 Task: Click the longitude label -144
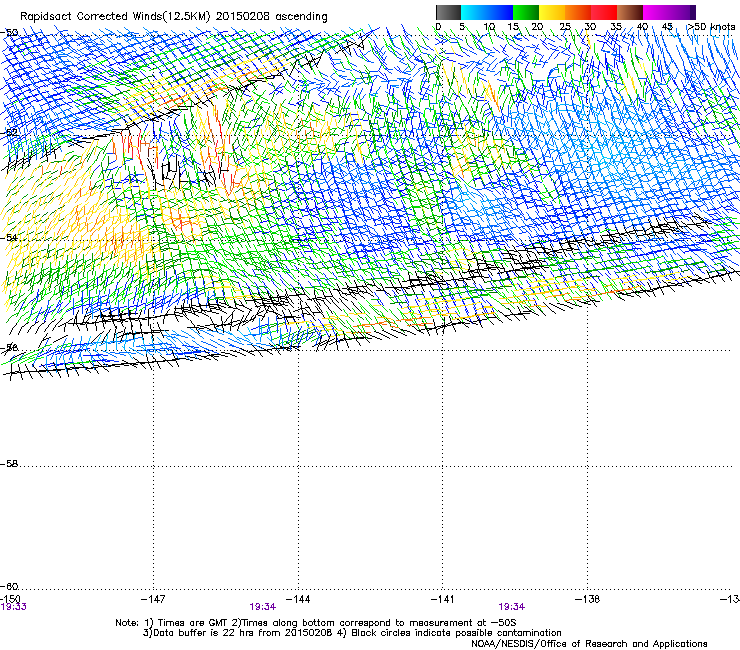coord(298,599)
